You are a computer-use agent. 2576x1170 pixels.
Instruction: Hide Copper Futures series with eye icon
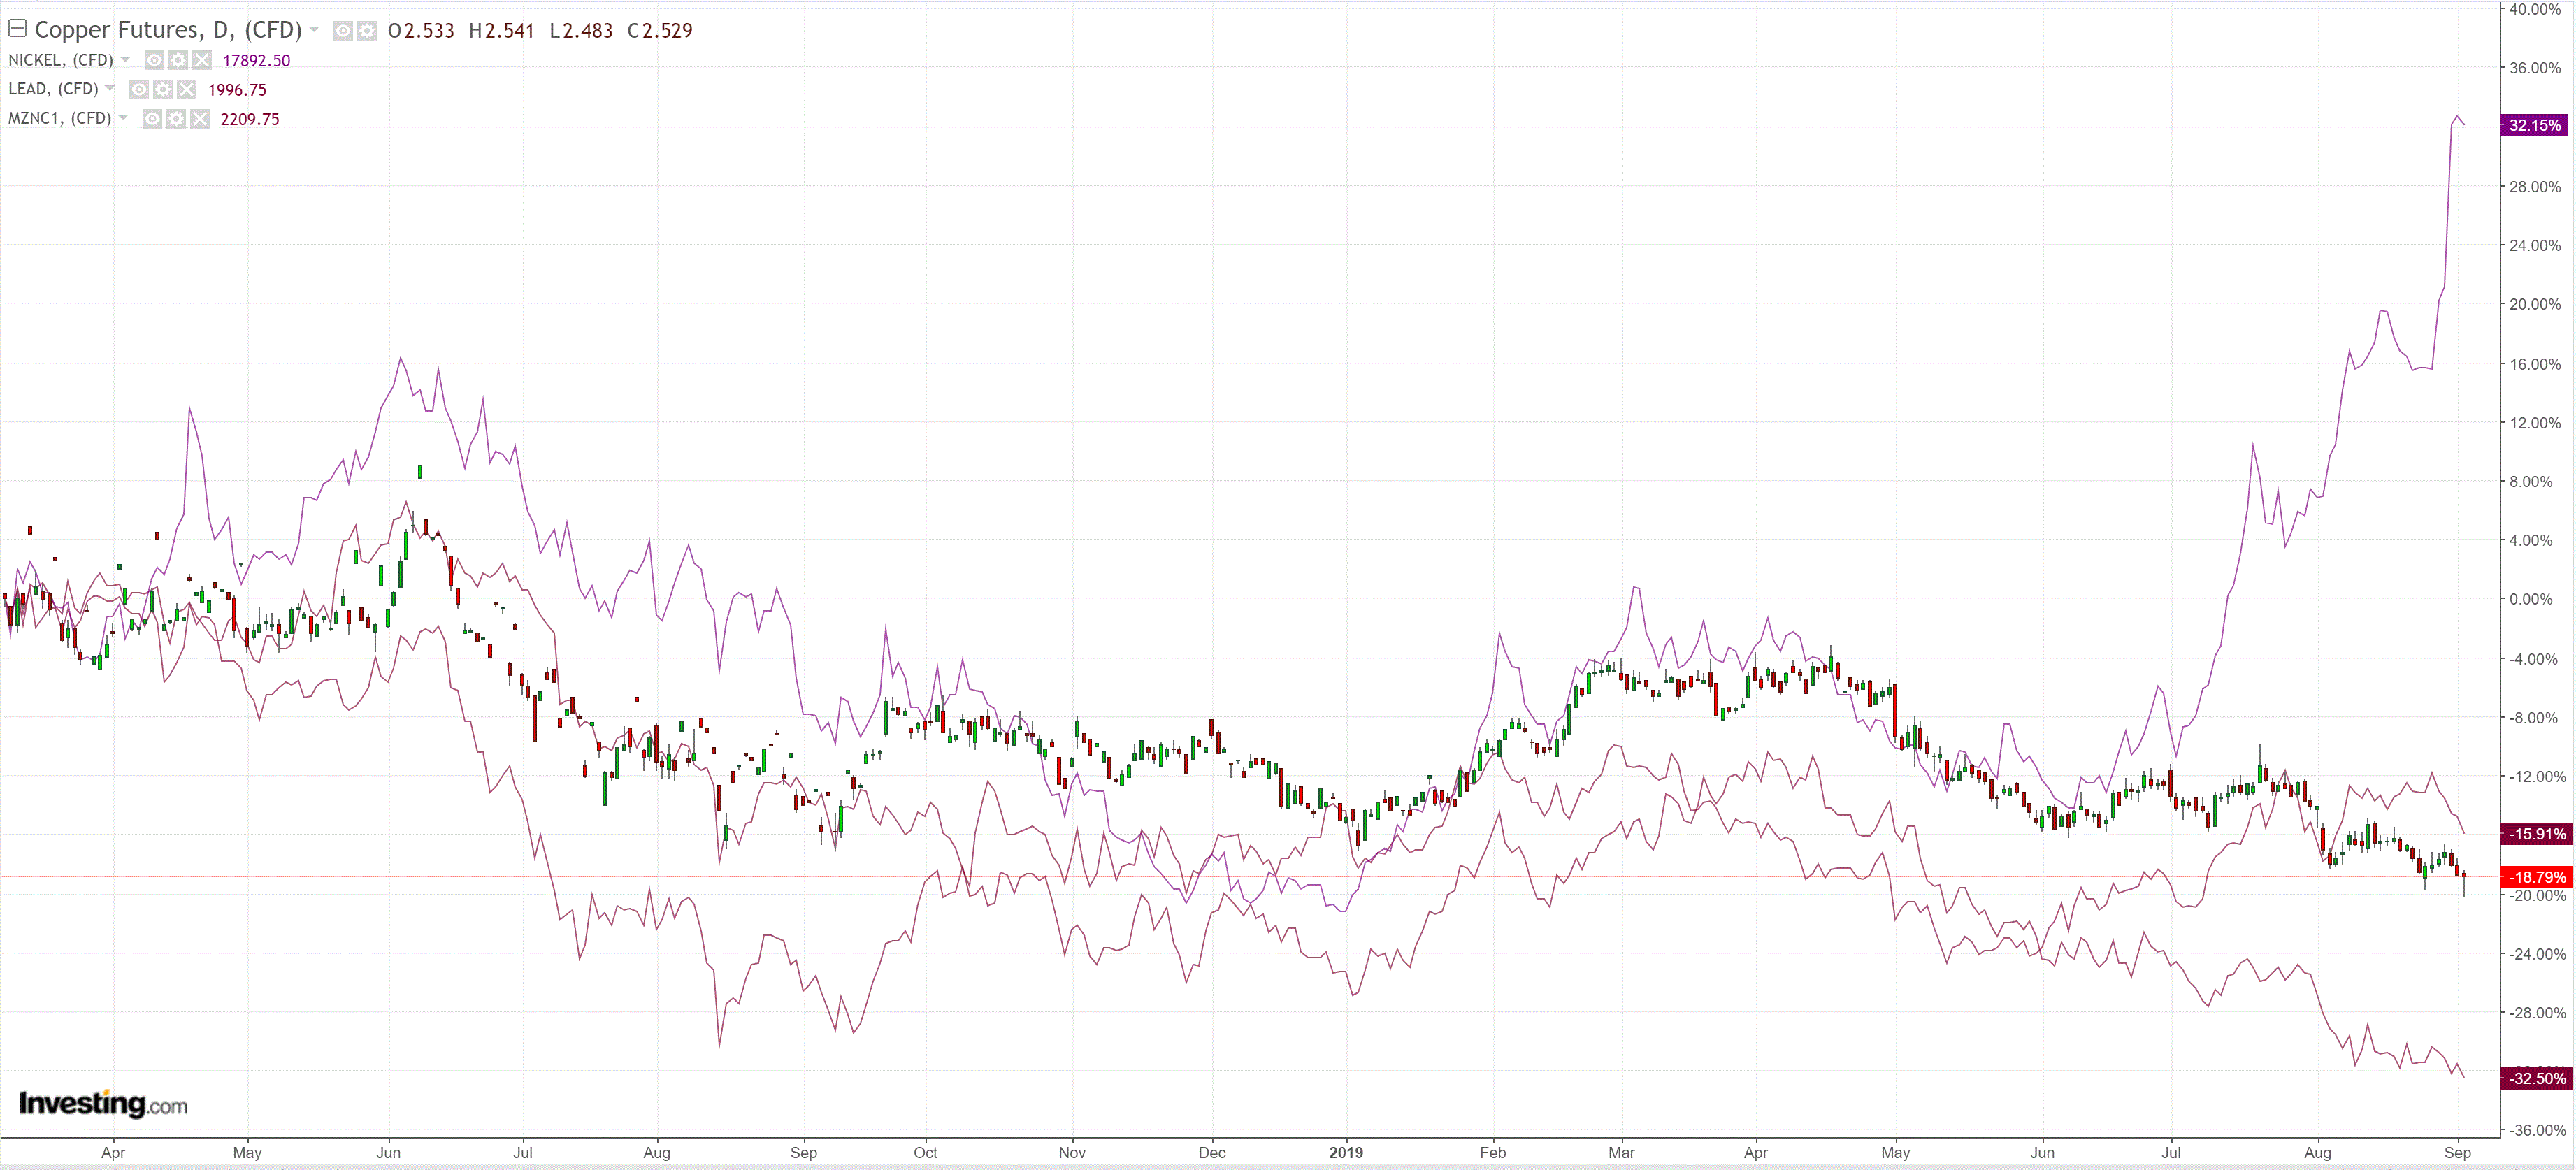343,31
